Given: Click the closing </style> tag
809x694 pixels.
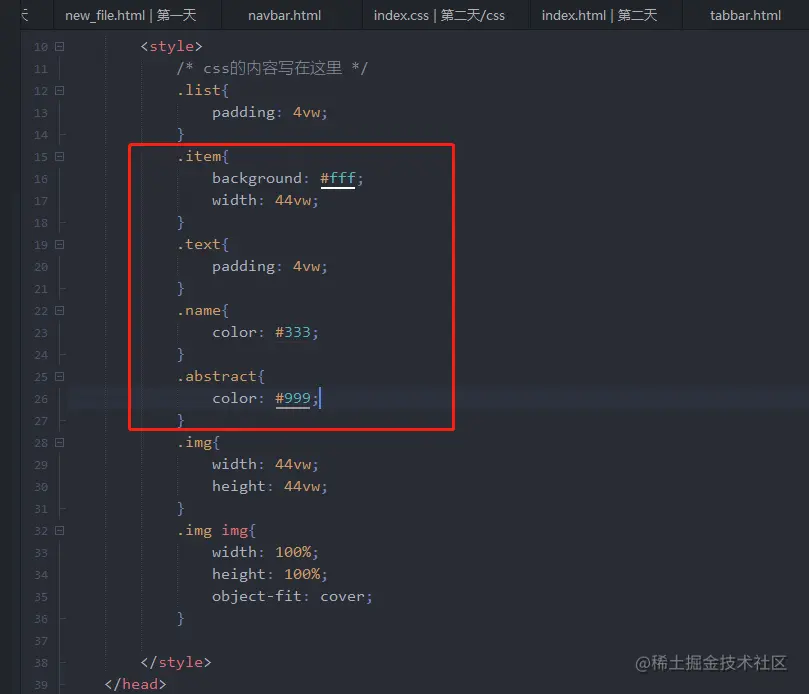Looking at the screenshot, I should (x=176, y=663).
